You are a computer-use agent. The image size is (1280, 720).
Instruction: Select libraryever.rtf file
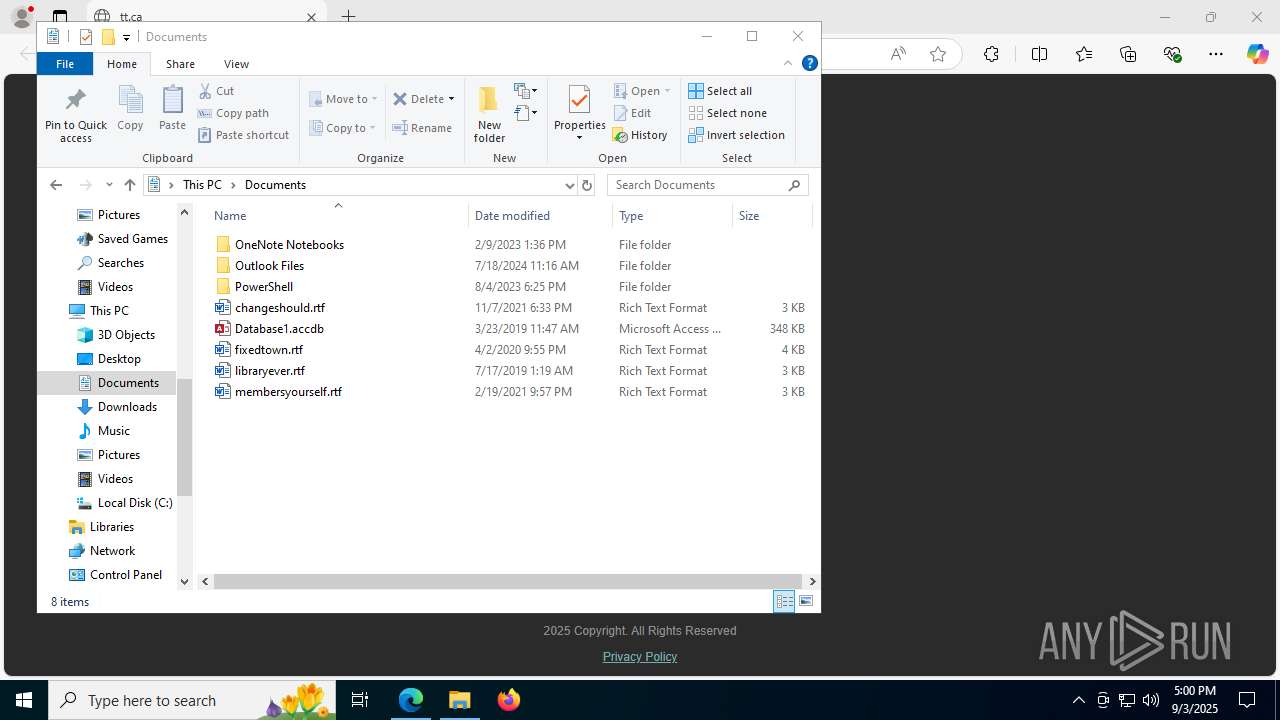pos(269,370)
